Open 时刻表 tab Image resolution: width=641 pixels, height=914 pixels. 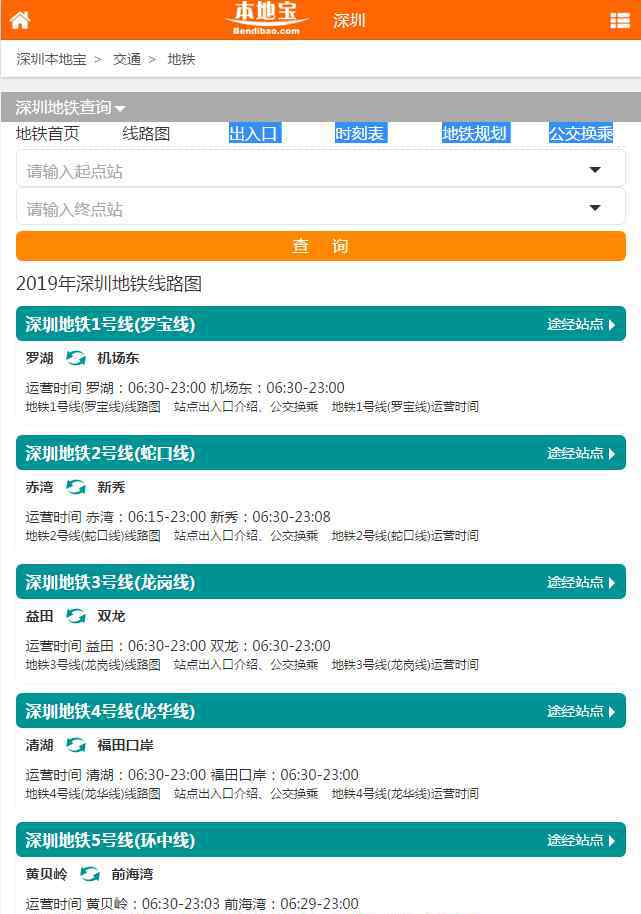click(x=361, y=133)
